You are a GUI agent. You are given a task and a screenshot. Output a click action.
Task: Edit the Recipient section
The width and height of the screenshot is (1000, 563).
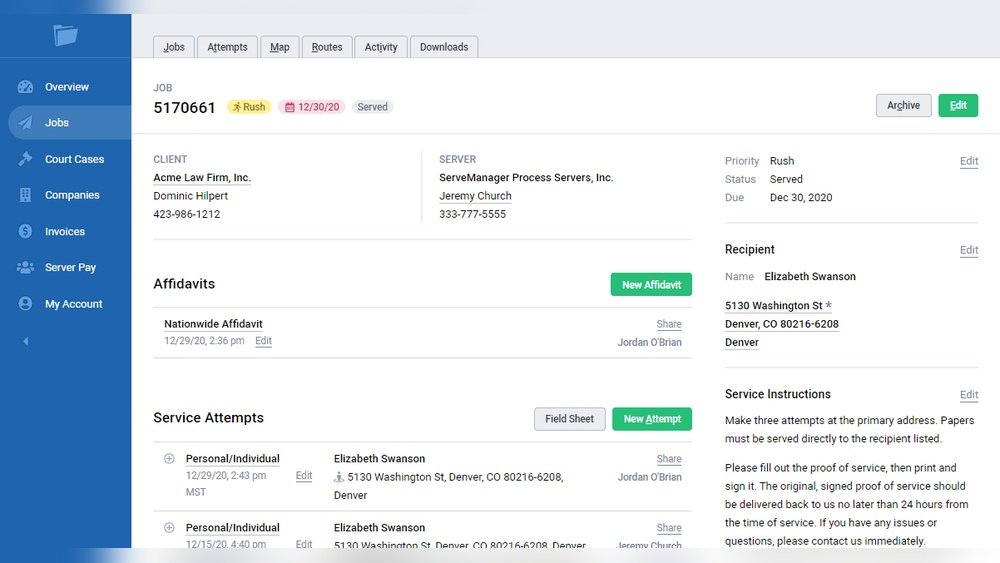[969, 250]
